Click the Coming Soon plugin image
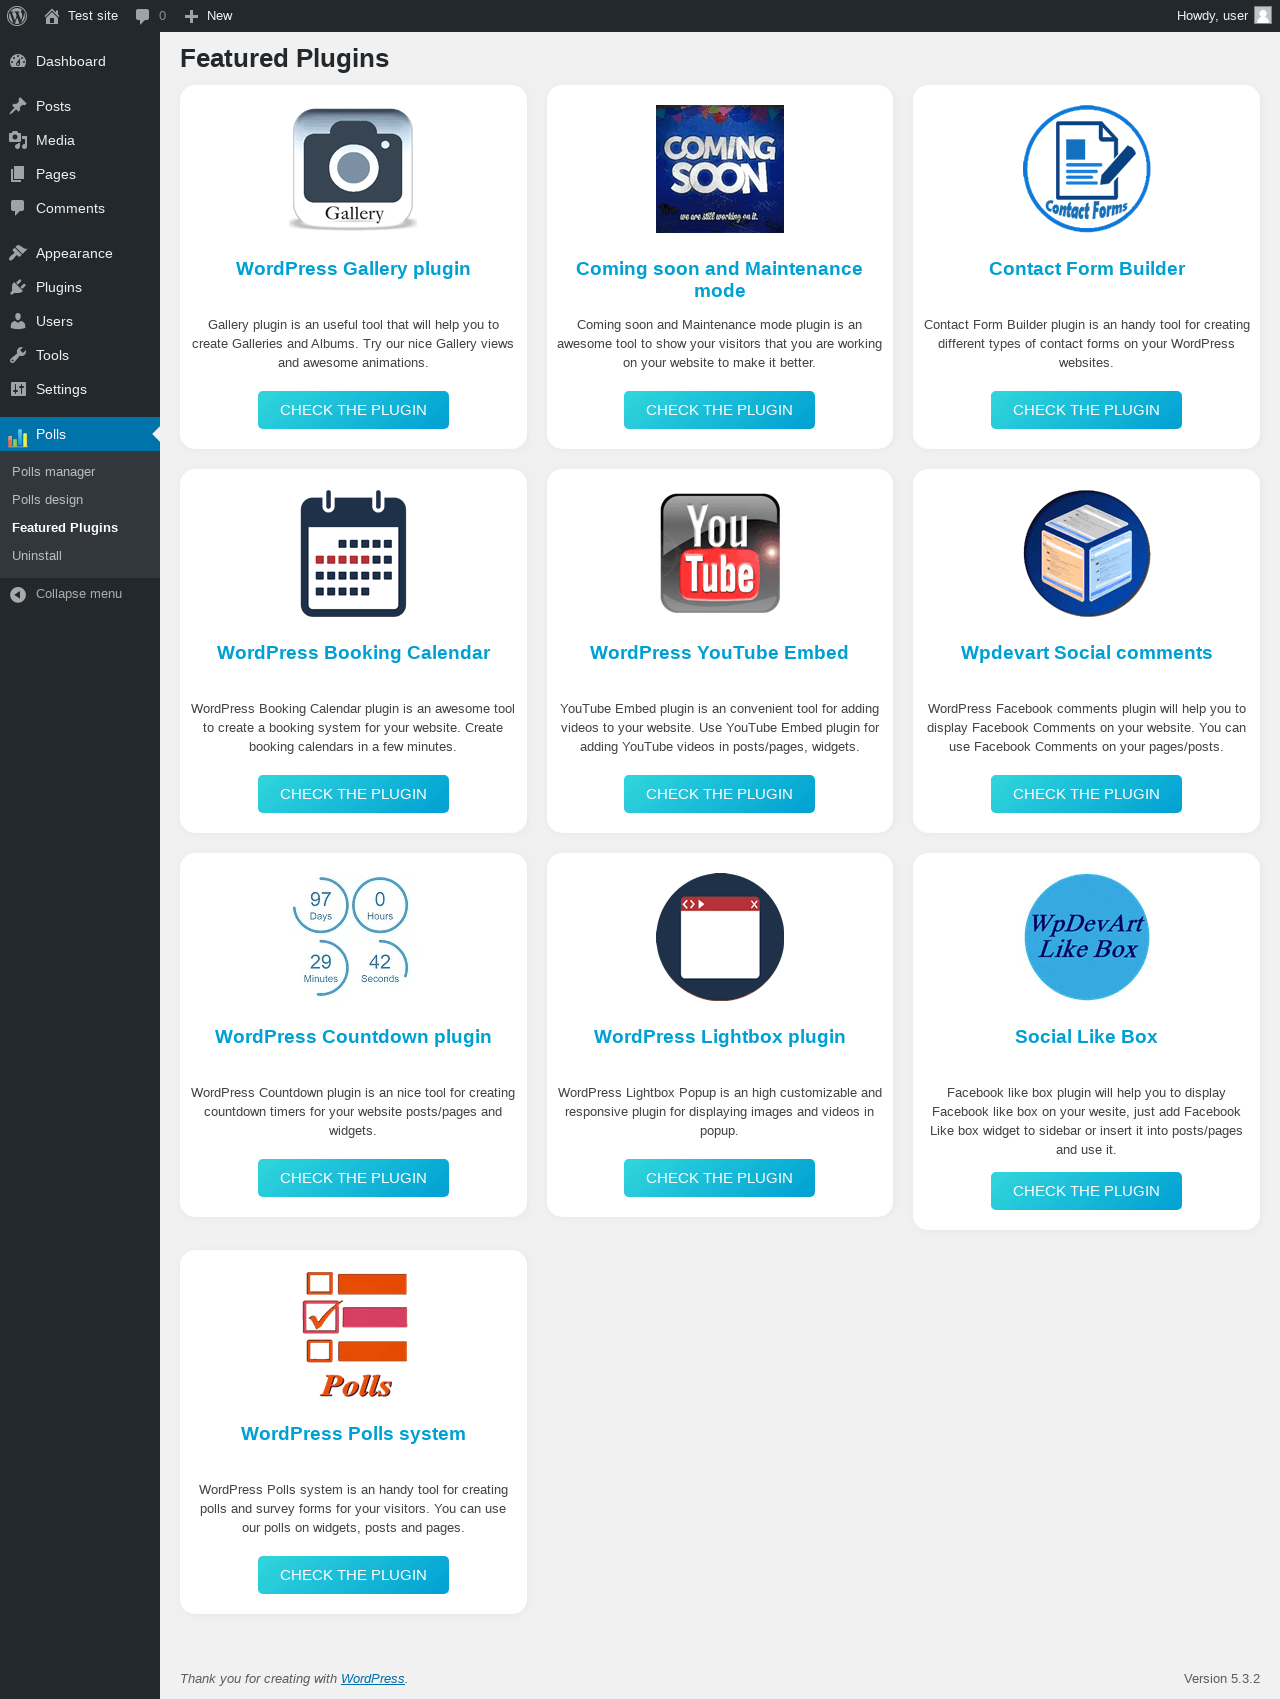The width and height of the screenshot is (1280, 1699). 720,169
